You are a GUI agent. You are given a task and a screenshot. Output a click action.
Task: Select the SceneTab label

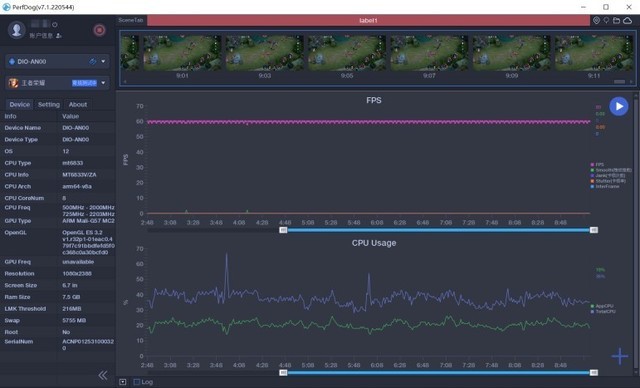(x=131, y=20)
